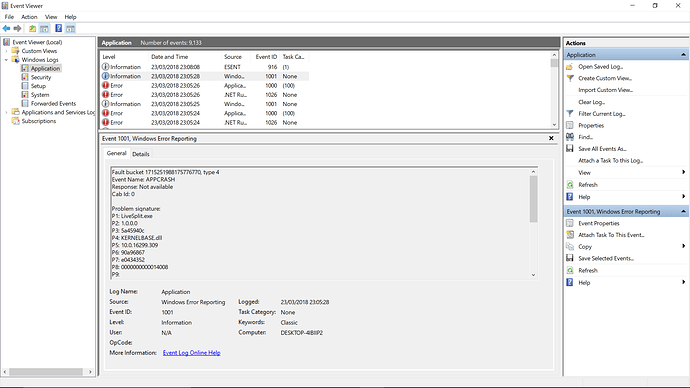
Task: Select Event Viewer (Local) root node
Action: (x=37, y=42)
